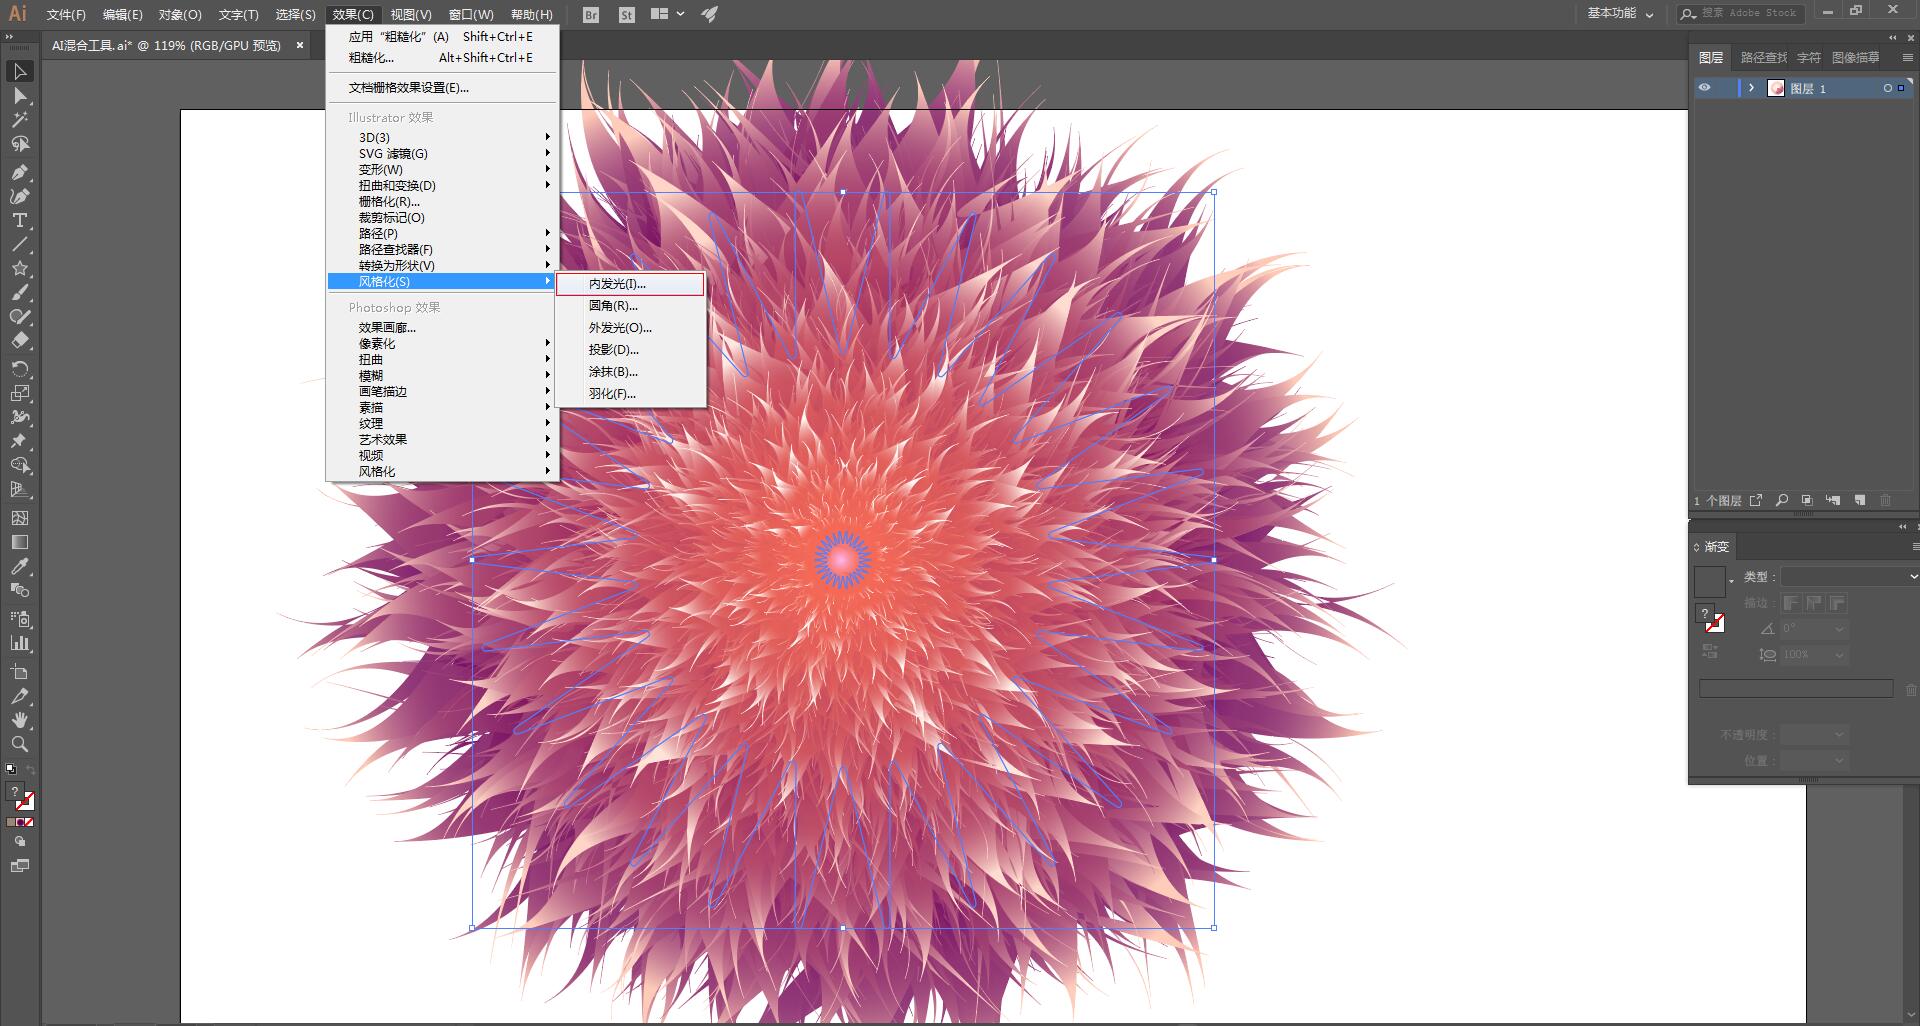Open the gradient swatch preset arrow
Viewport: 1920px width, 1026px height.
pos(1731,581)
